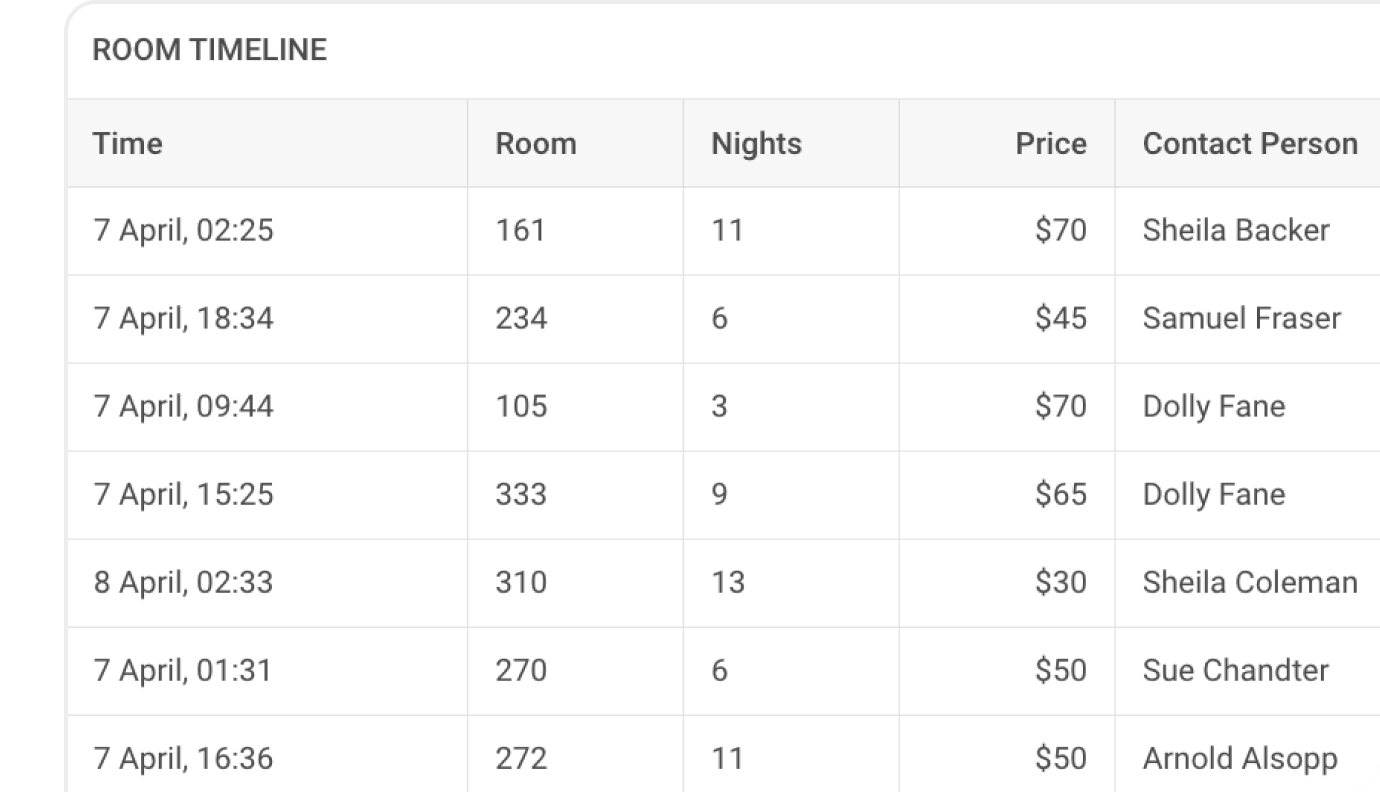Select contact Samuel Fraser

1242,319
